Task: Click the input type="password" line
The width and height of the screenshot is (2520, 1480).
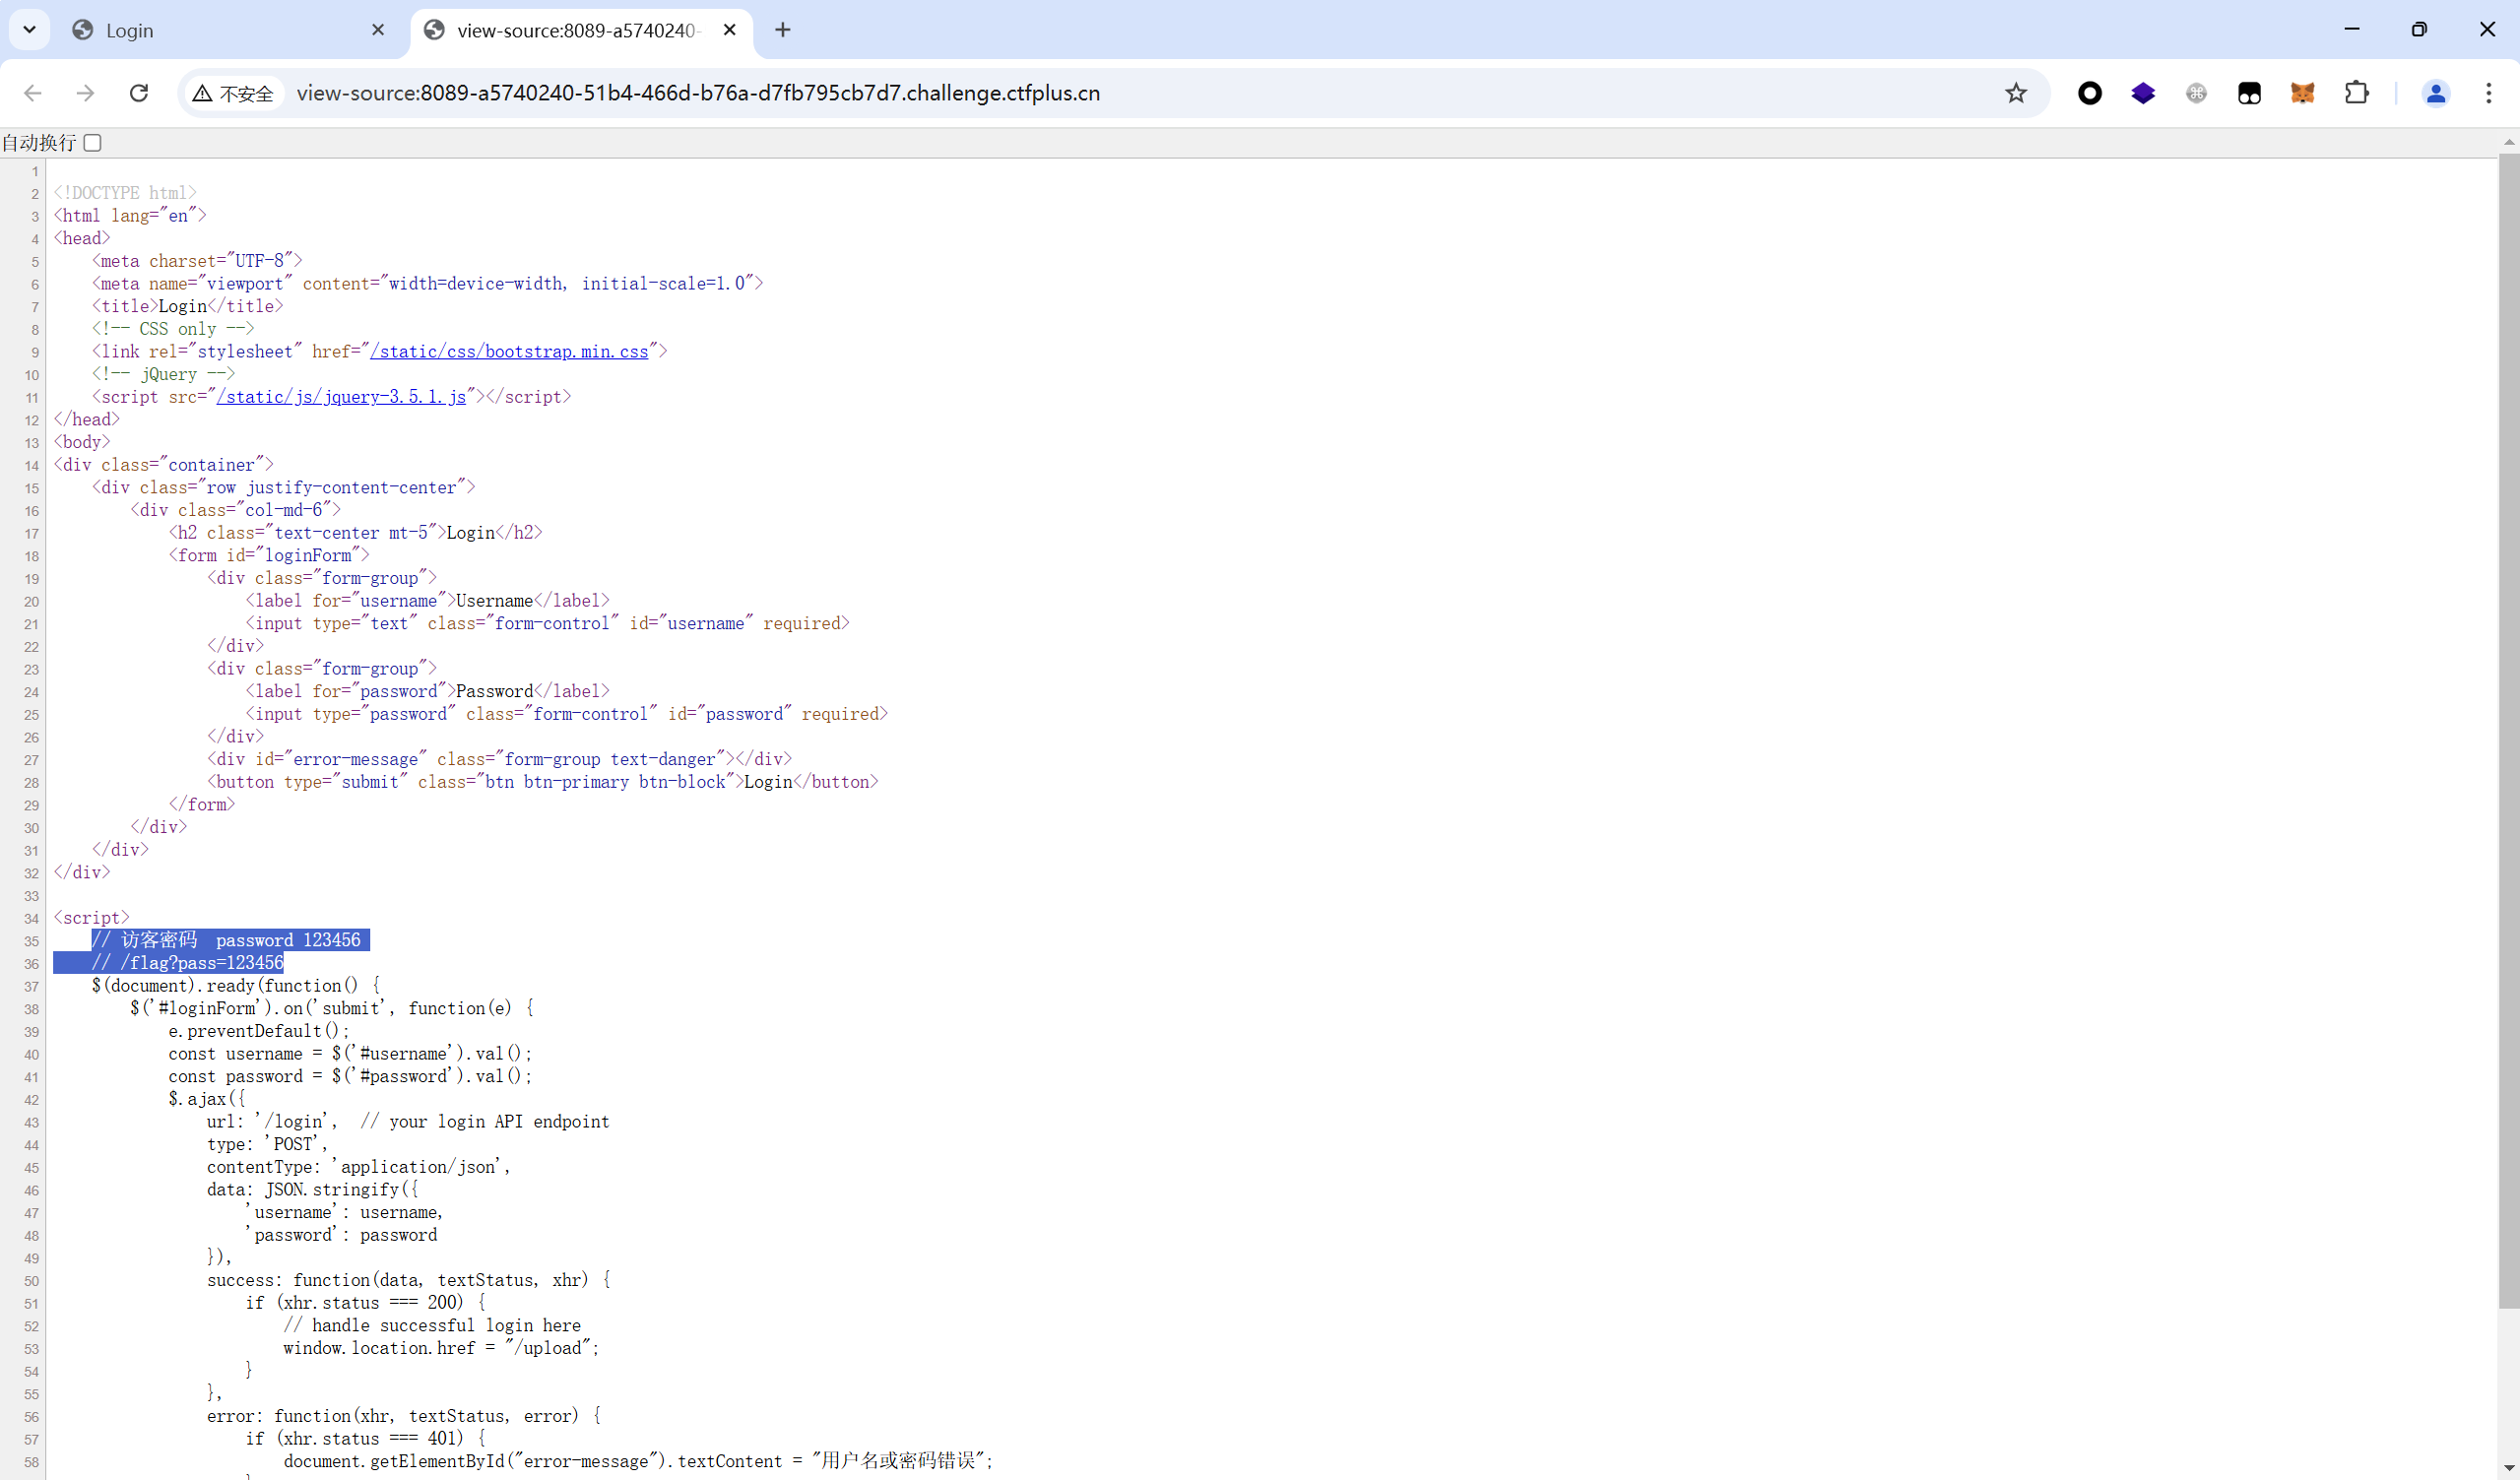Action: [566, 714]
